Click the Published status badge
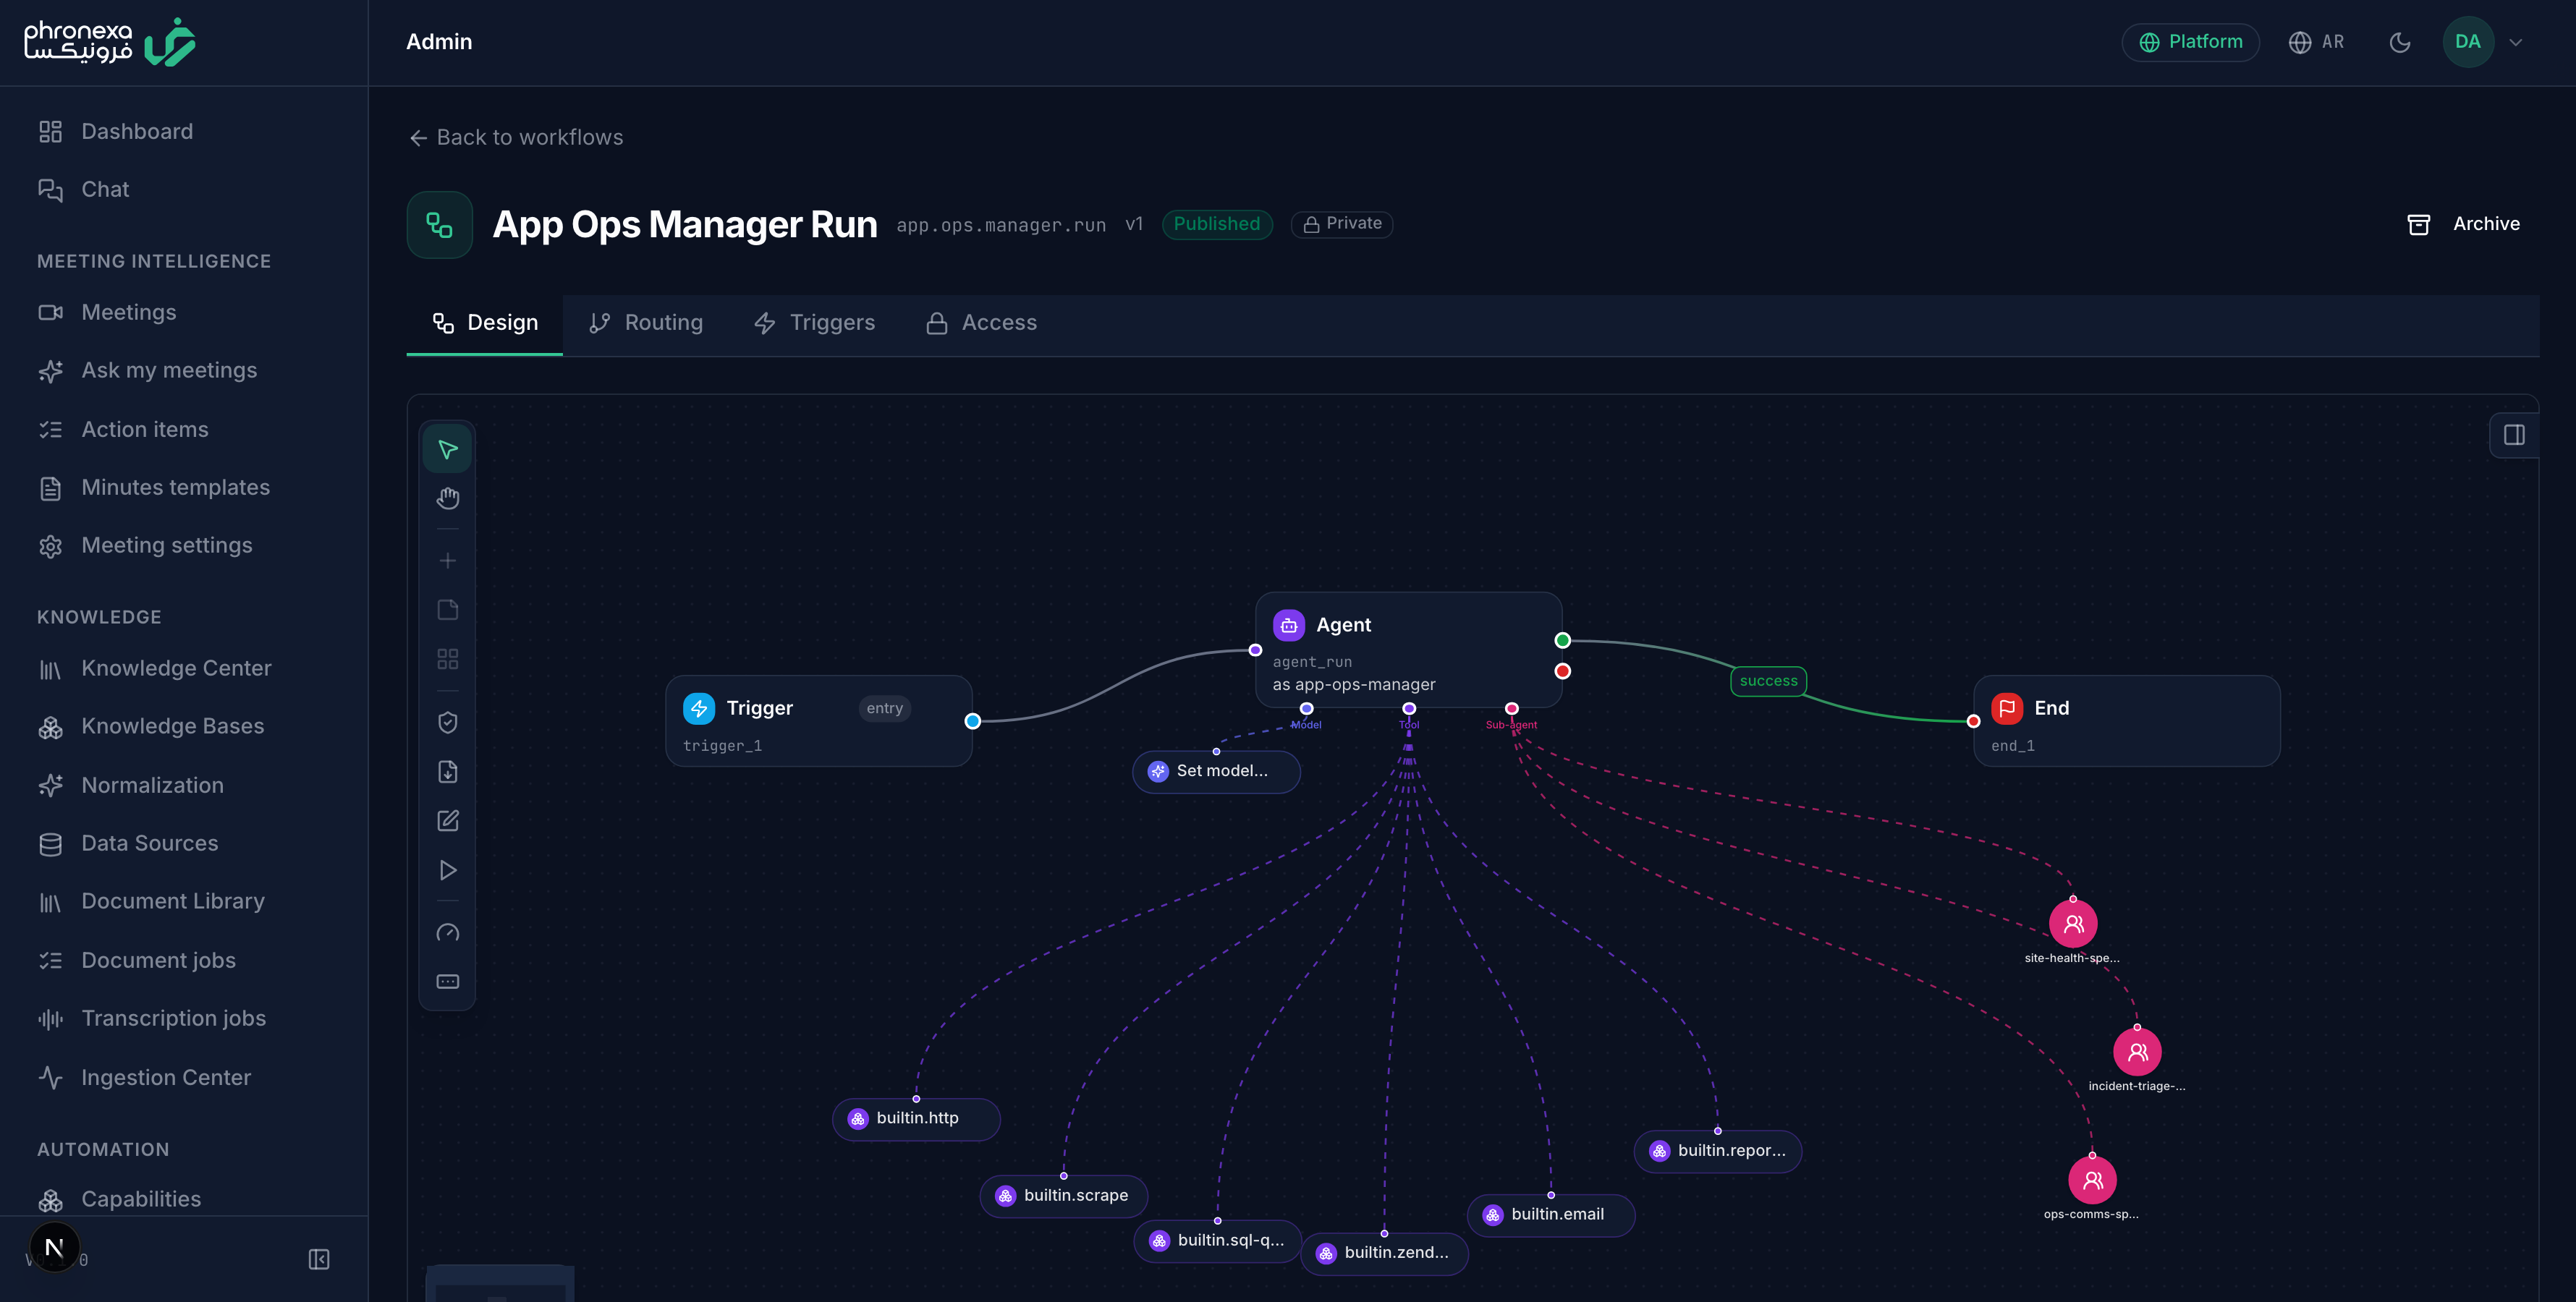This screenshot has height=1302, width=2576. pyautogui.click(x=1217, y=224)
